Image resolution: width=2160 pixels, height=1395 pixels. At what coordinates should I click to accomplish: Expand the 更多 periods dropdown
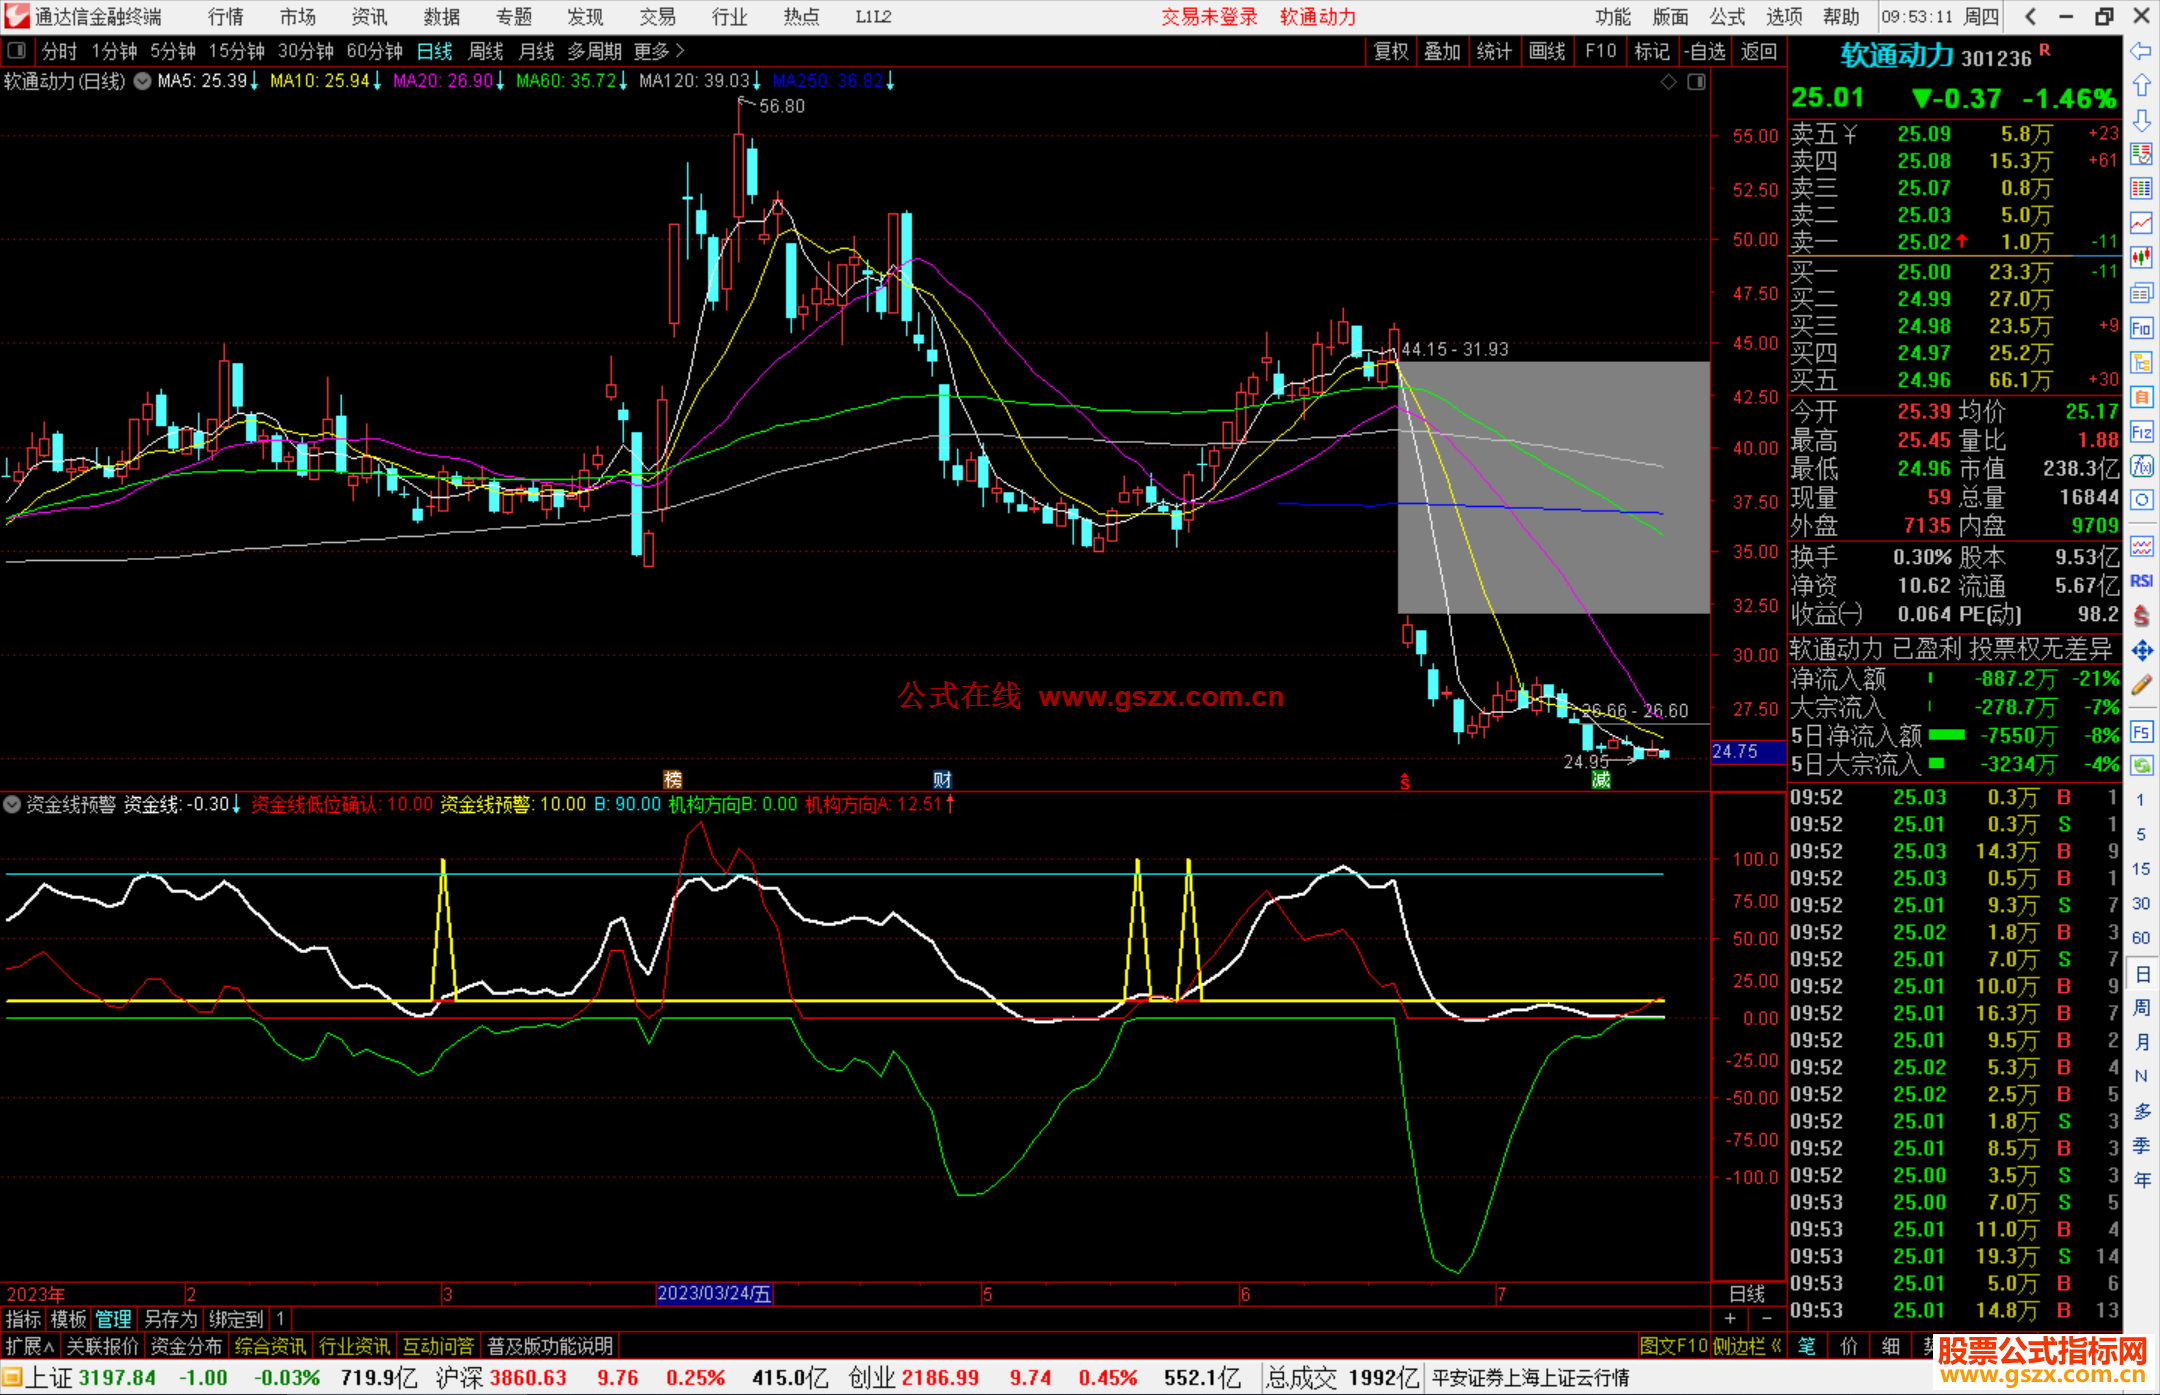pyautogui.click(x=658, y=51)
